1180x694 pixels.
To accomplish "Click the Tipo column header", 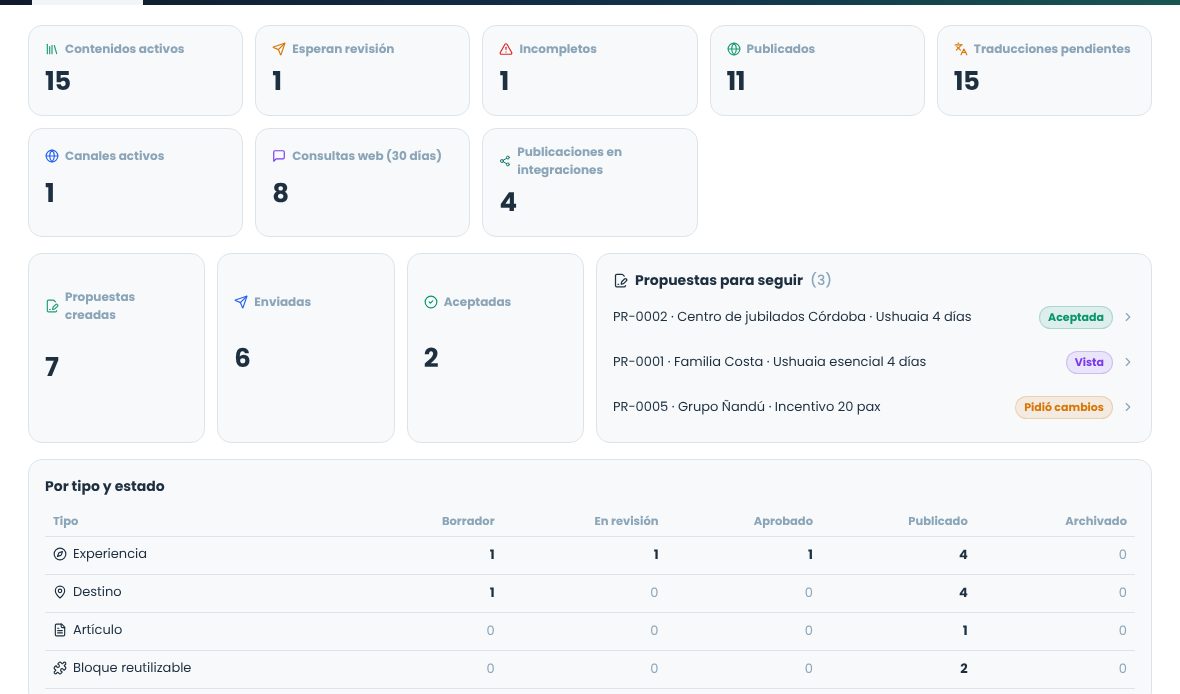I will [x=65, y=521].
